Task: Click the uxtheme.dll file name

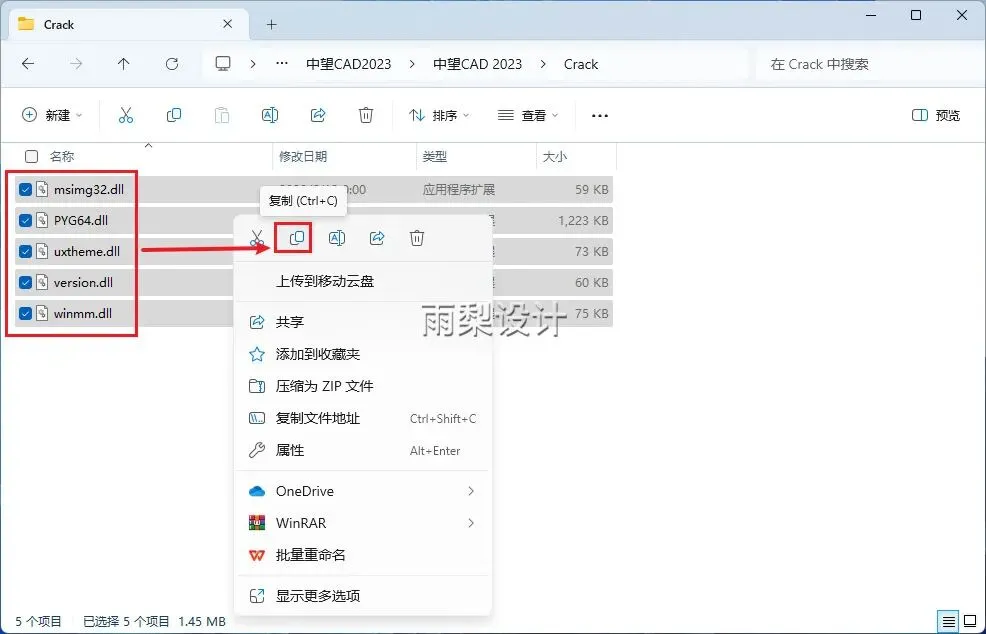Action: click(x=87, y=252)
